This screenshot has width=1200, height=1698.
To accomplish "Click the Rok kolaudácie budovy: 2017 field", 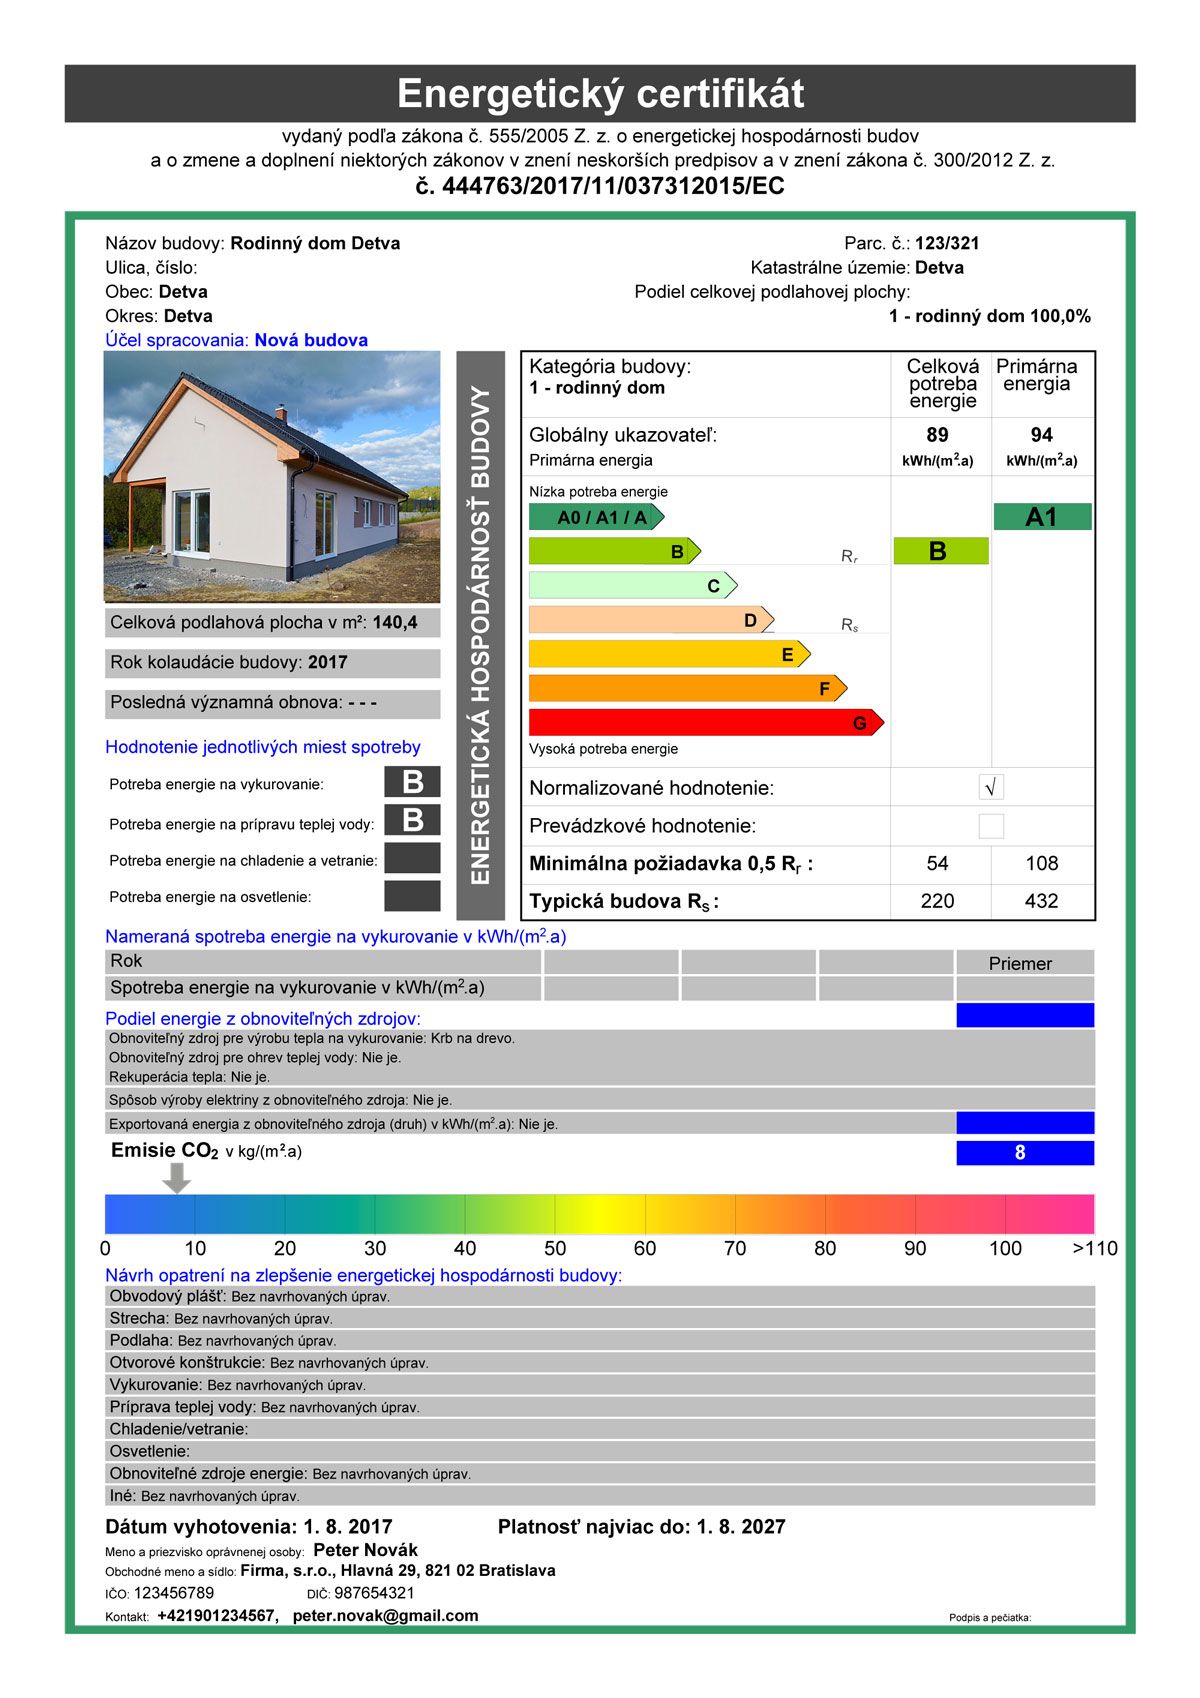I will pyautogui.click(x=272, y=663).
